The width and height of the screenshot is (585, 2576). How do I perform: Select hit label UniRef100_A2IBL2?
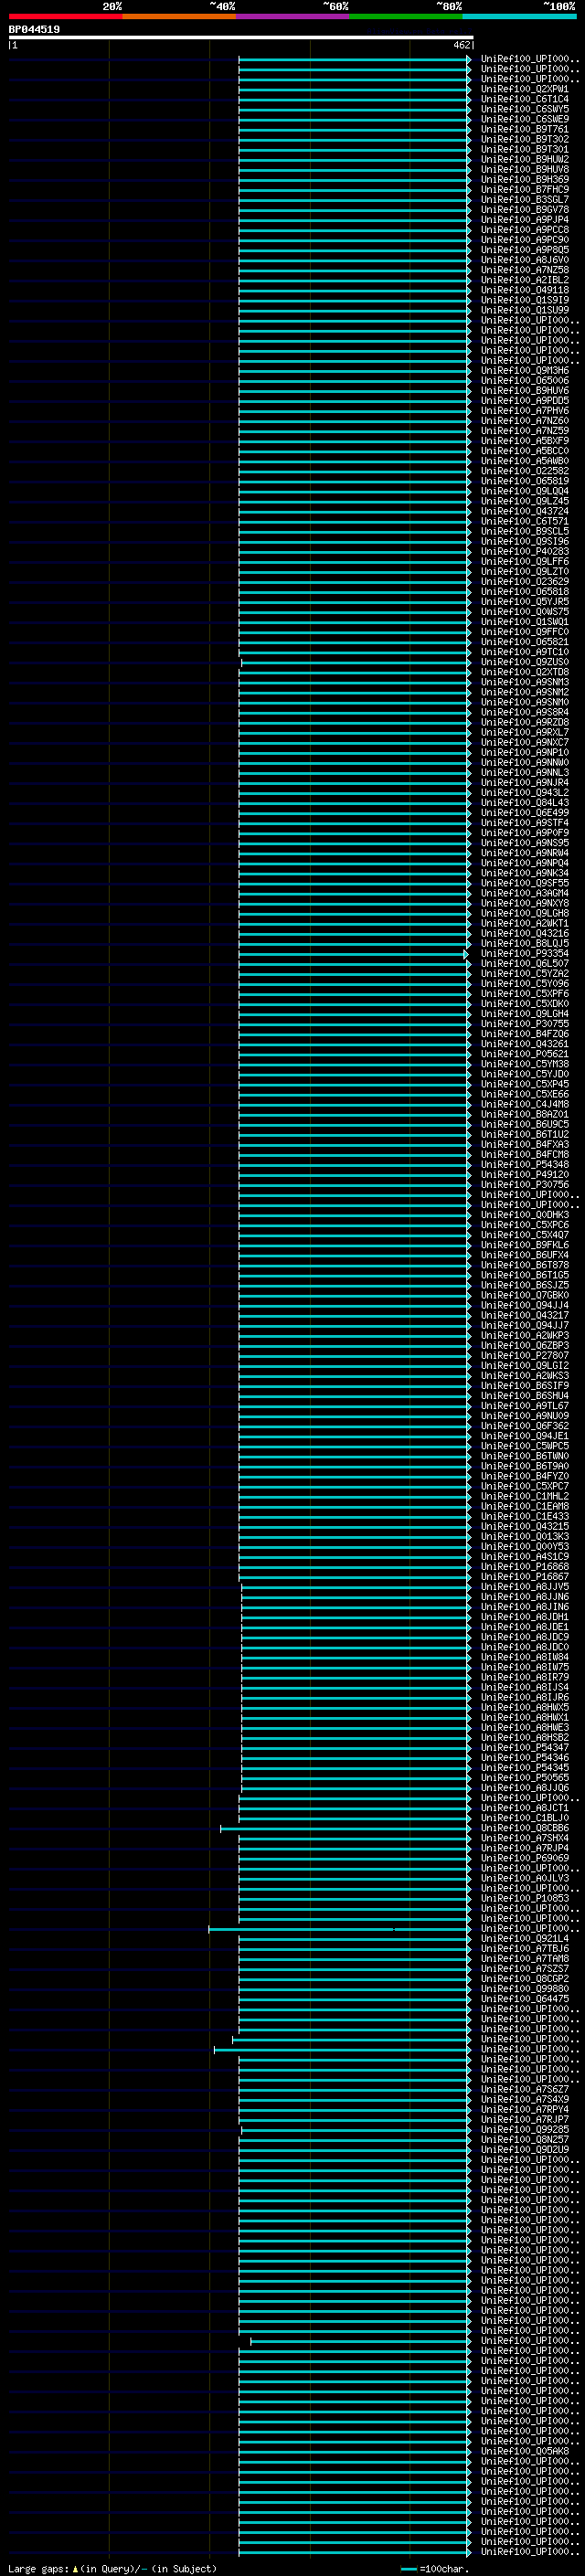point(524,280)
